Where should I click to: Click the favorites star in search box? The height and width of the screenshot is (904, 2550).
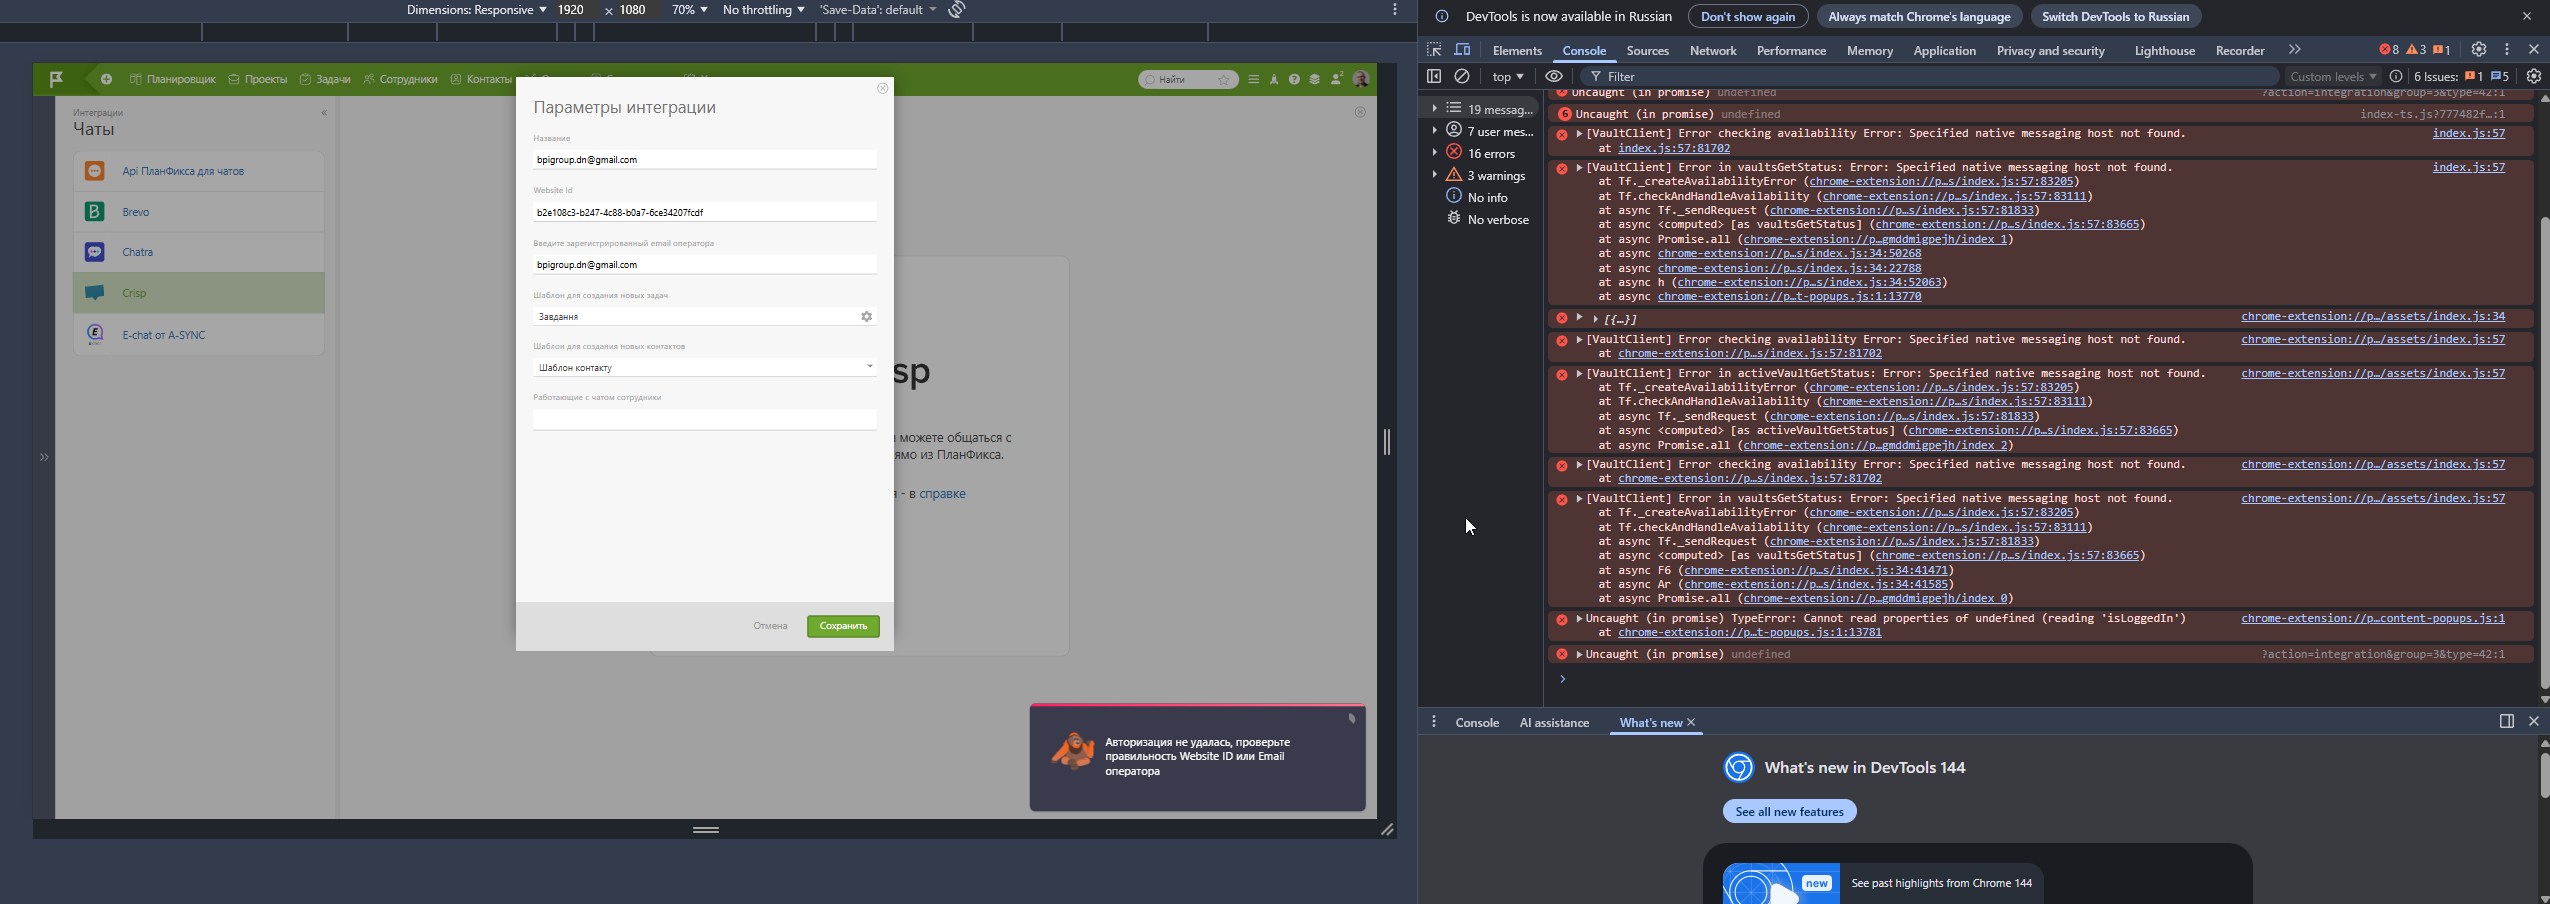click(x=1223, y=80)
